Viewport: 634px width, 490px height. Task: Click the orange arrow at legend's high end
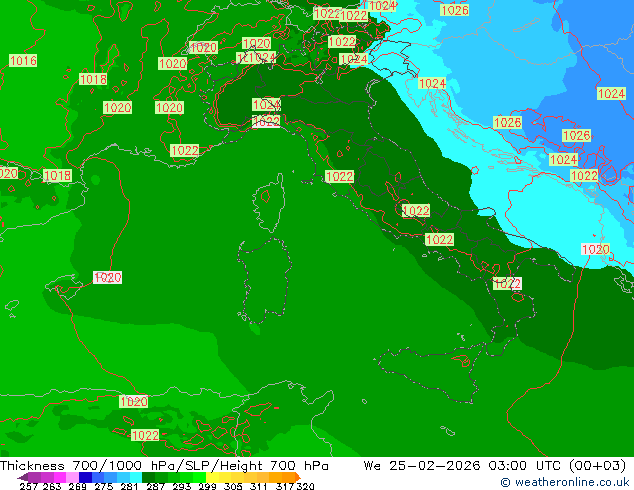point(298,477)
